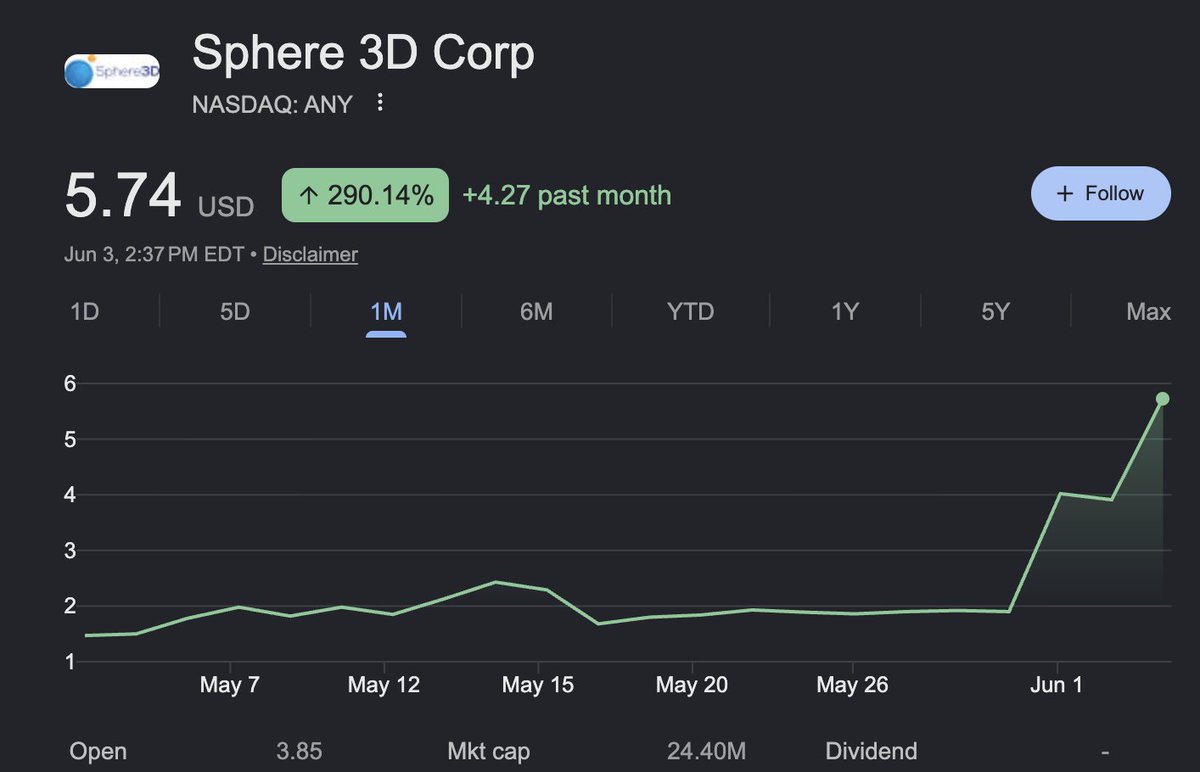Viewport: 1200px width, 772px height.
Task: Click the Mkt cap value 24.40M
Action: [x=705, y=751]
